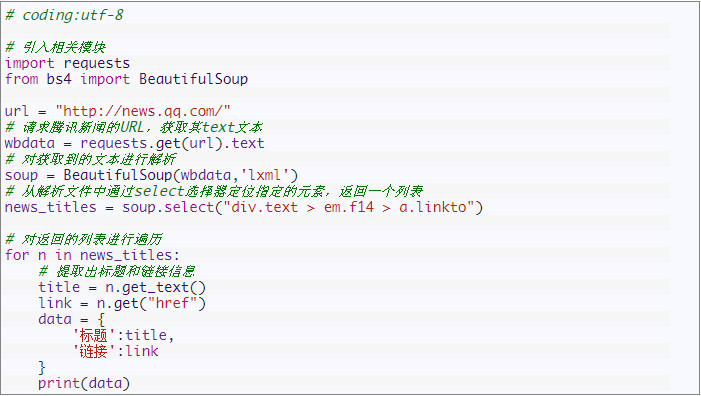Click the BeautifulSoup import name

193,79
